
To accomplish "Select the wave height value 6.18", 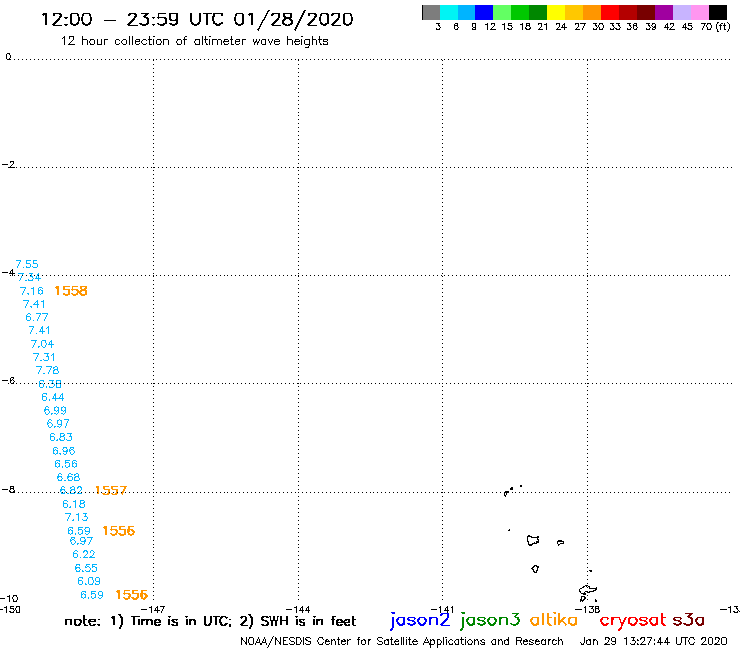I will [74, 504].
